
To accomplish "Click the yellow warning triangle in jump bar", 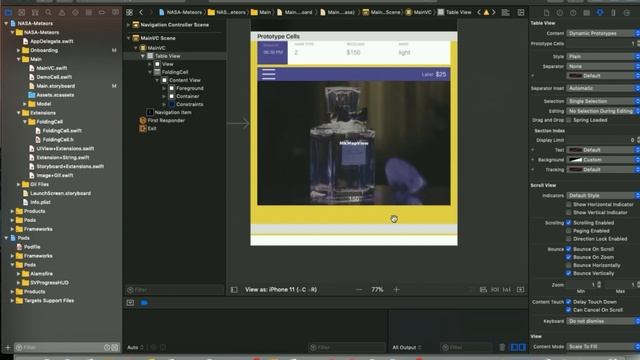I will click(486, 12).
